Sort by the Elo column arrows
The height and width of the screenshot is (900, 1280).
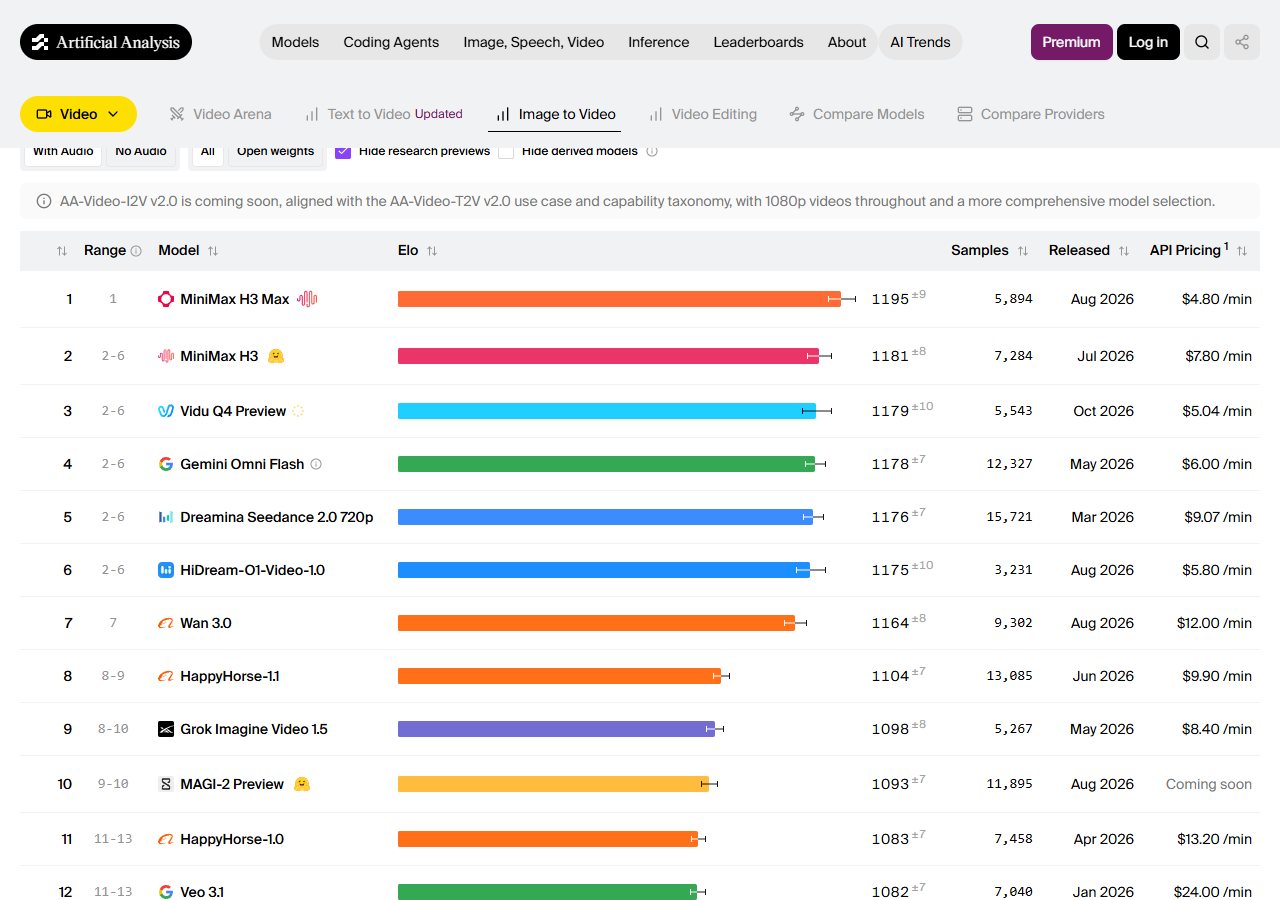click(x=432, y=251)
